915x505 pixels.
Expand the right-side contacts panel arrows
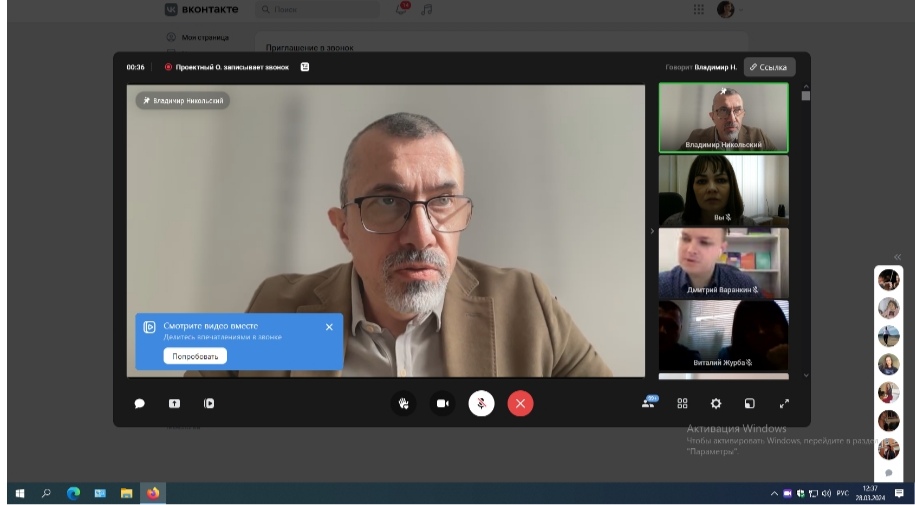(x=897, y=257)
